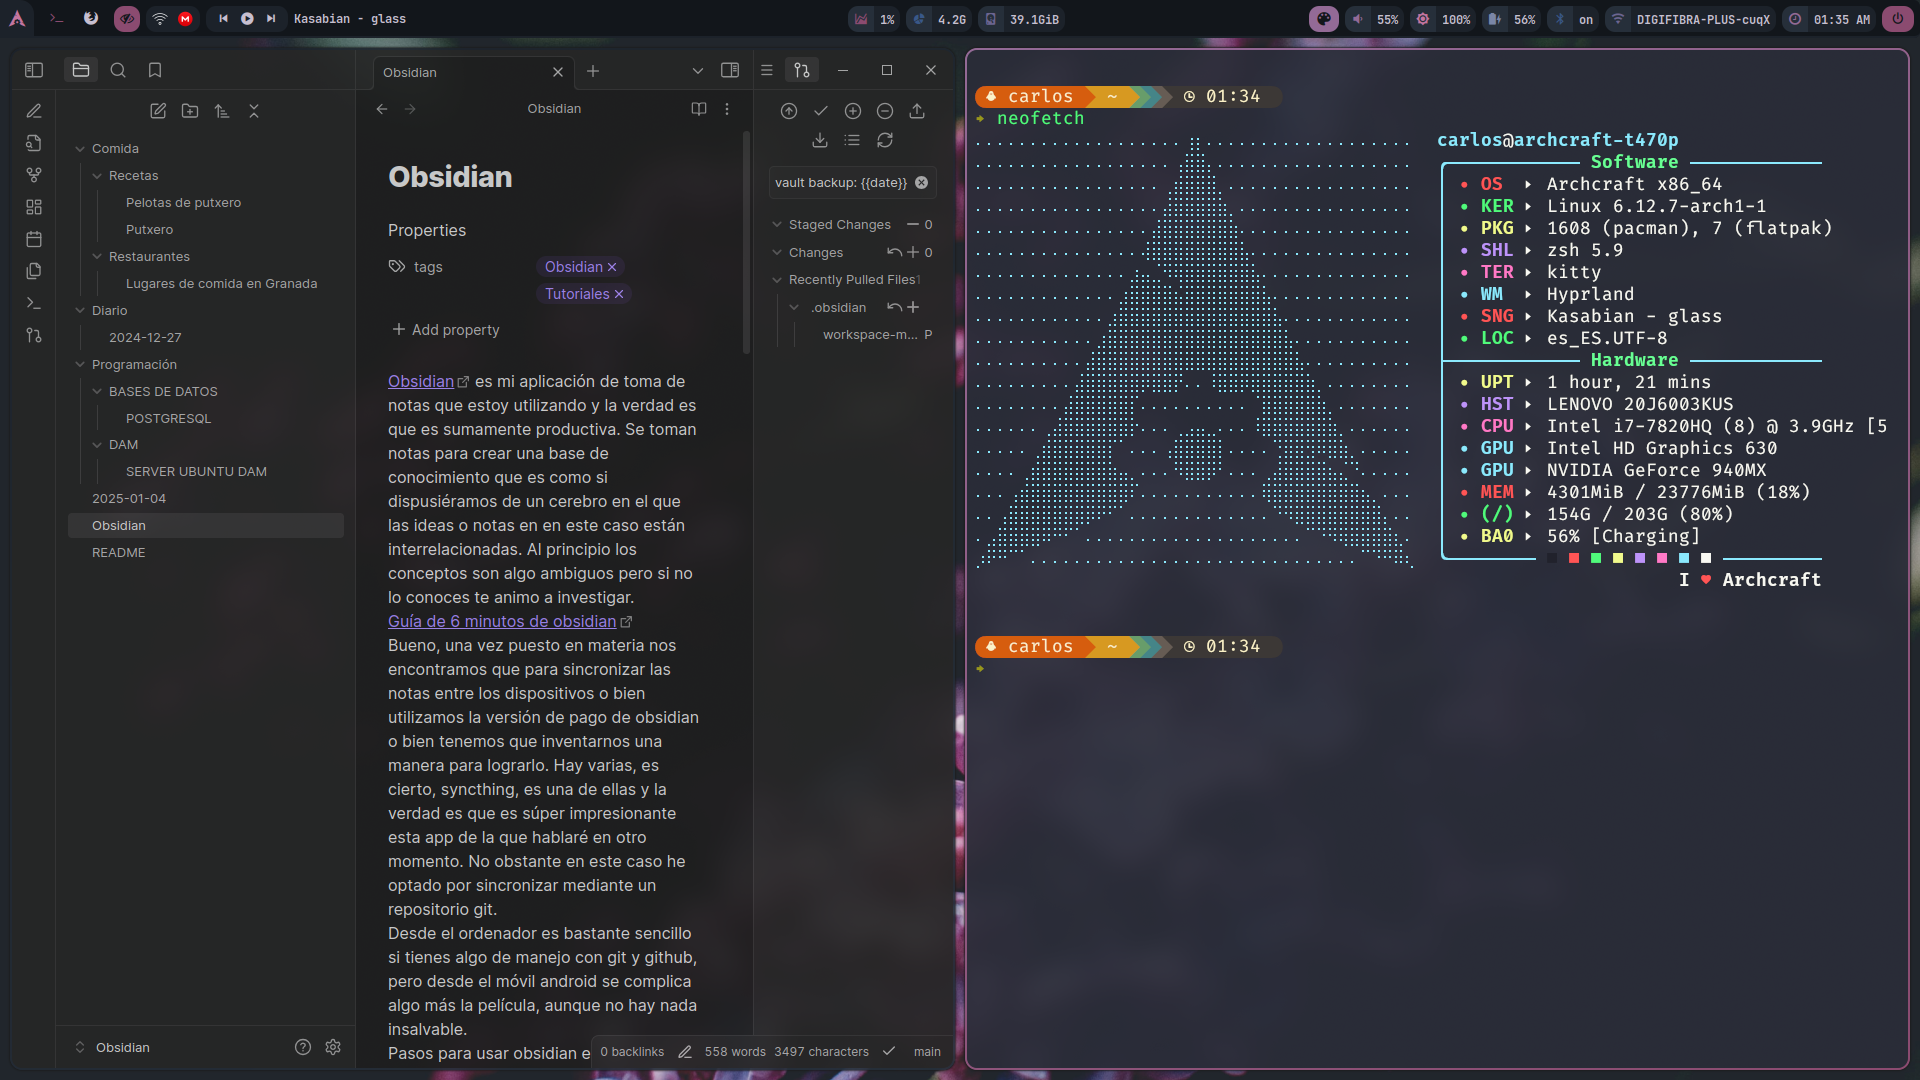Image resolution: width=1920 pixels, height=1080 pixels.
Task: Open the note's more options menu
Action: tap(727, 109)
